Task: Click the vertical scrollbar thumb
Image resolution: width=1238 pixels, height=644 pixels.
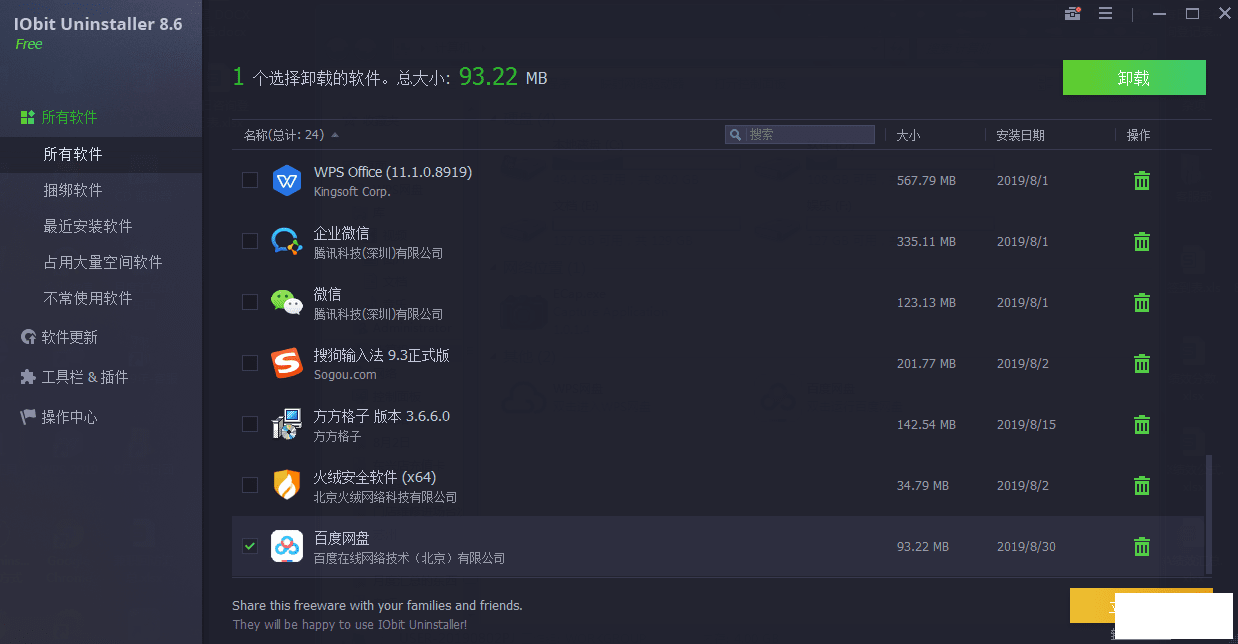Action: 1208,515
